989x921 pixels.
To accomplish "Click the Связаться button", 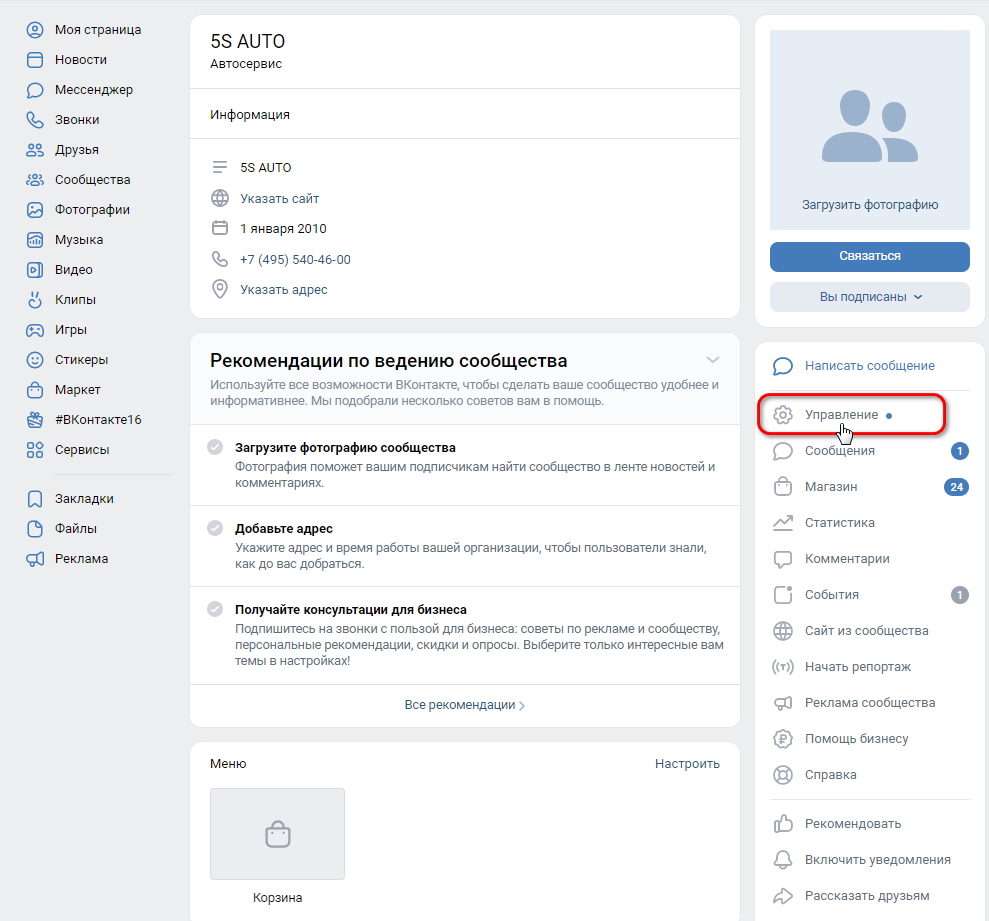I will [870, 257].
